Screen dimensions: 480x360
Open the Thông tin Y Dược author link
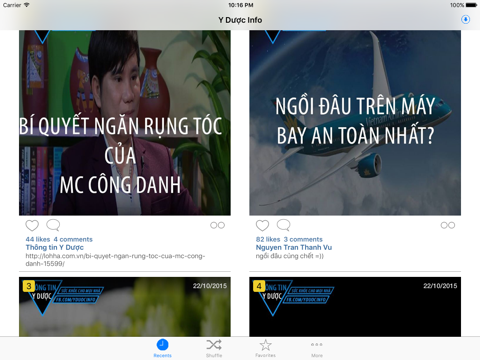click(x=55, y=247)
